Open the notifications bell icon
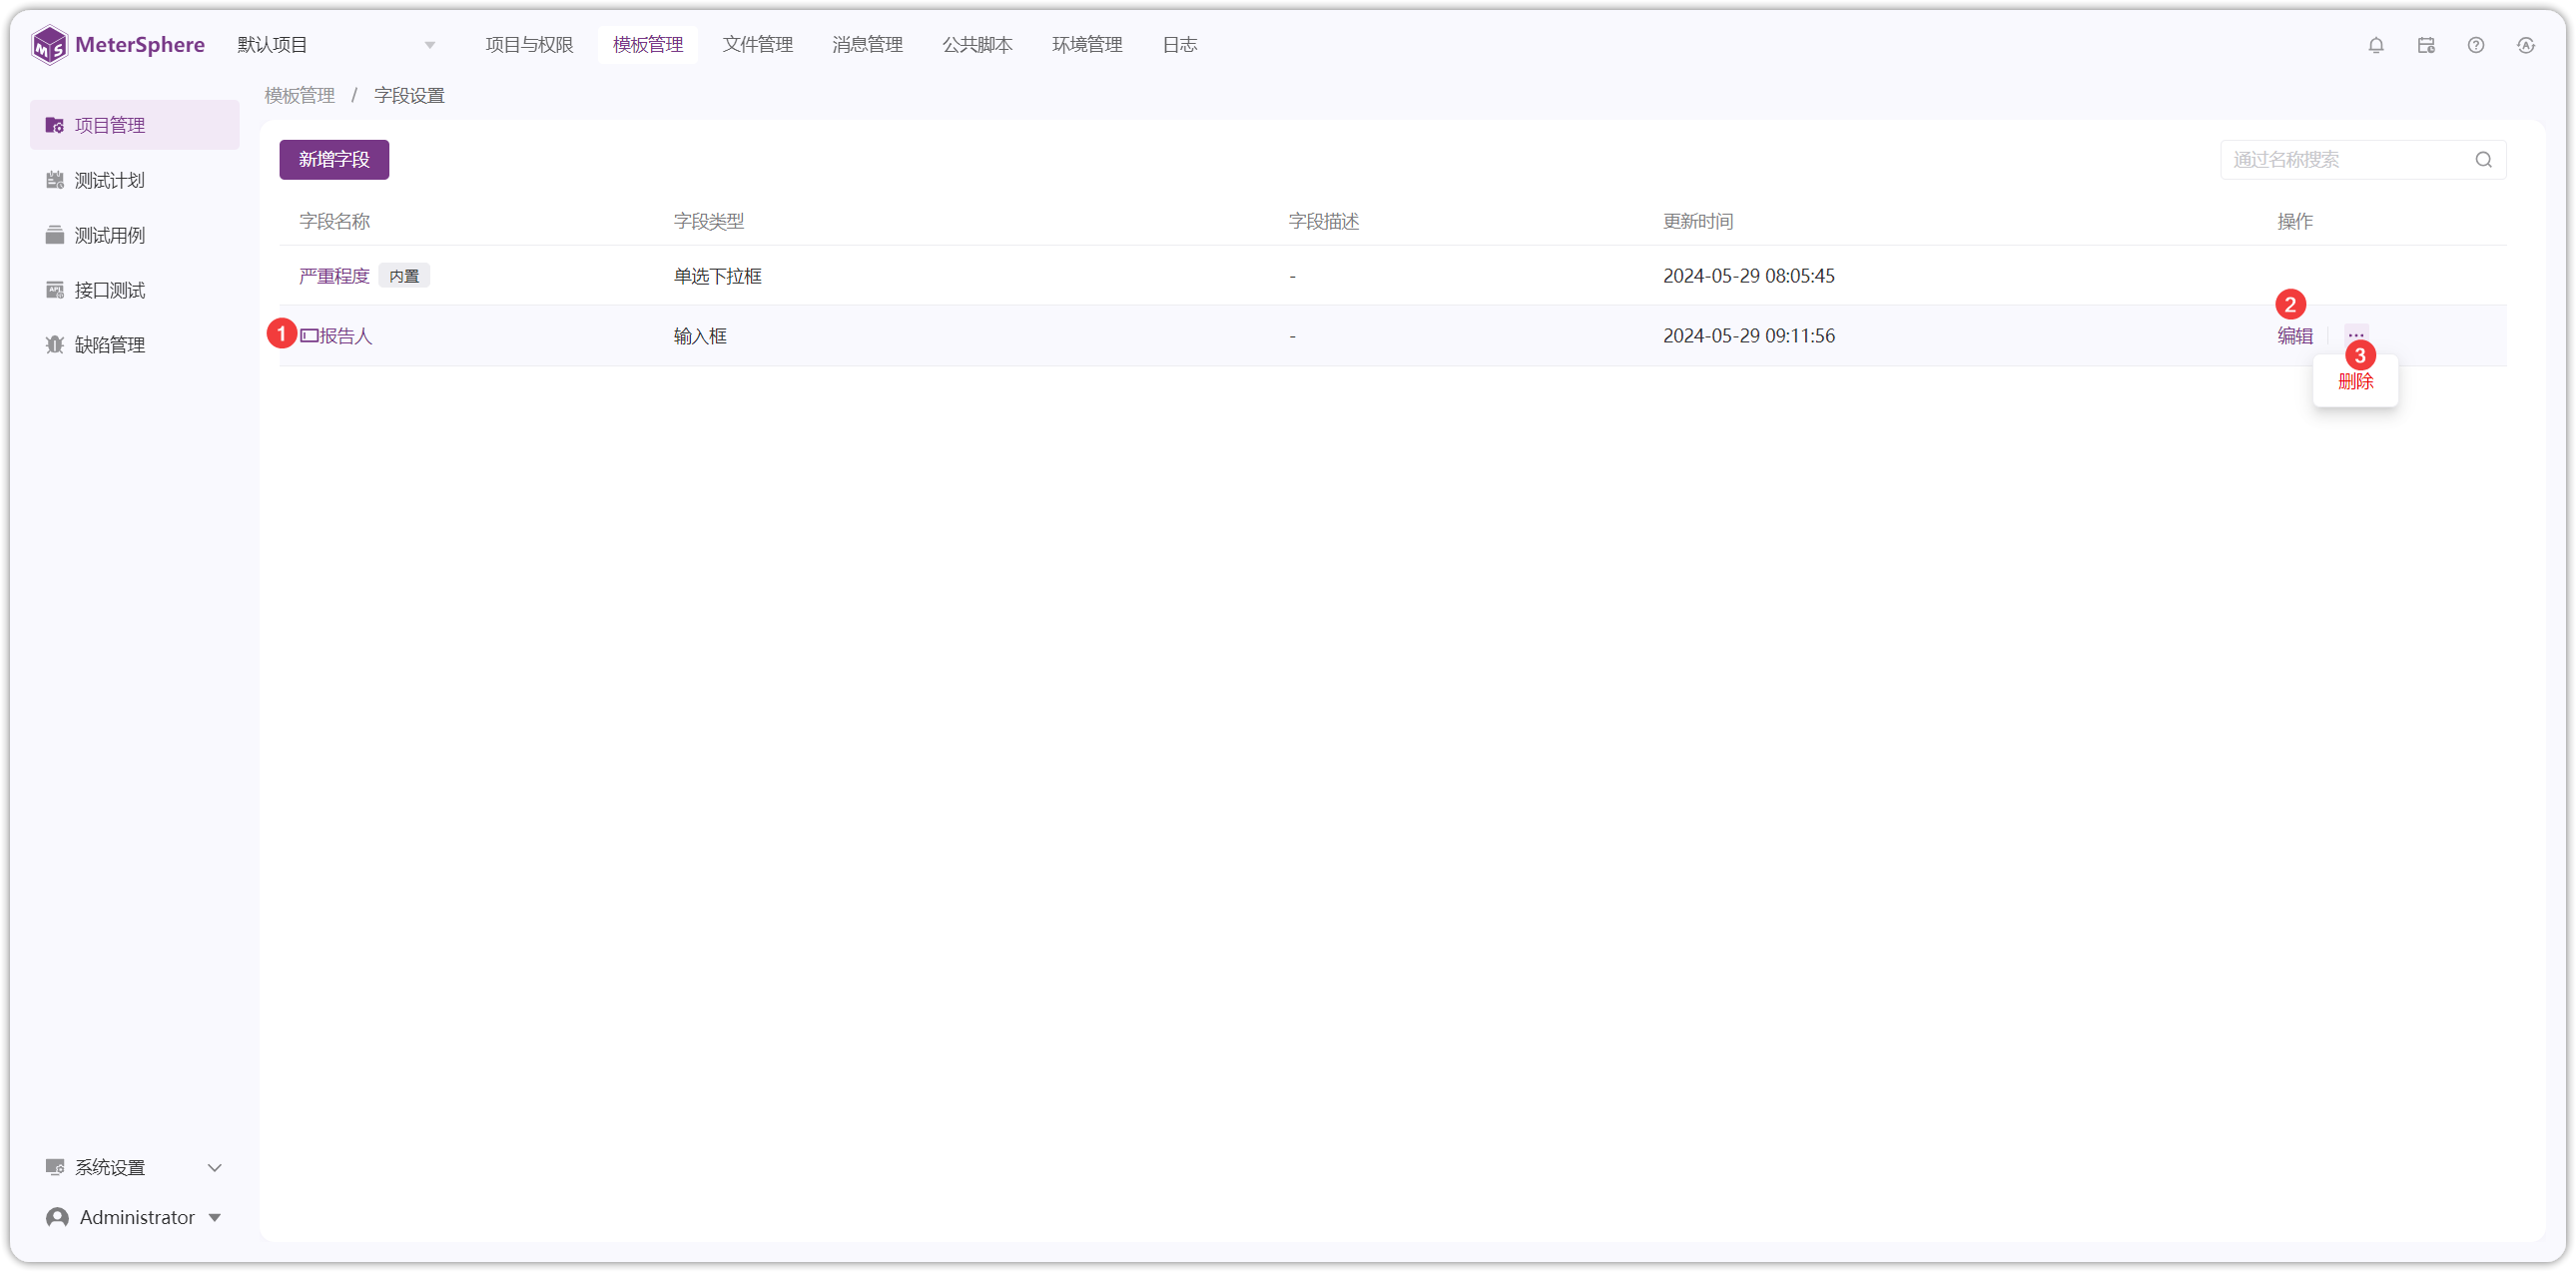This screenshot has height=1272, width=2576. pos(2376,45)
